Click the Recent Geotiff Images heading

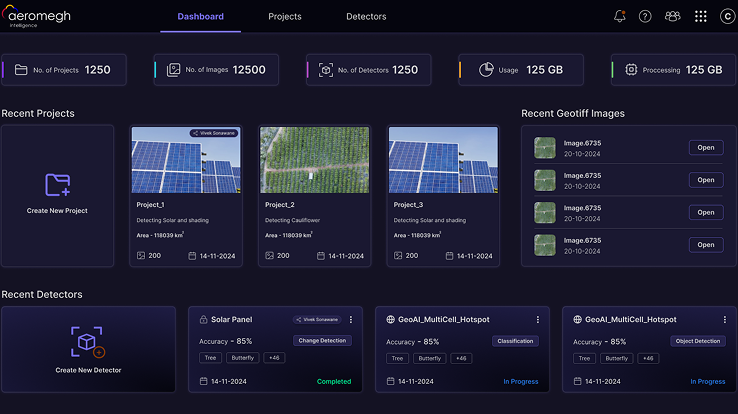[x=573, y=113]
